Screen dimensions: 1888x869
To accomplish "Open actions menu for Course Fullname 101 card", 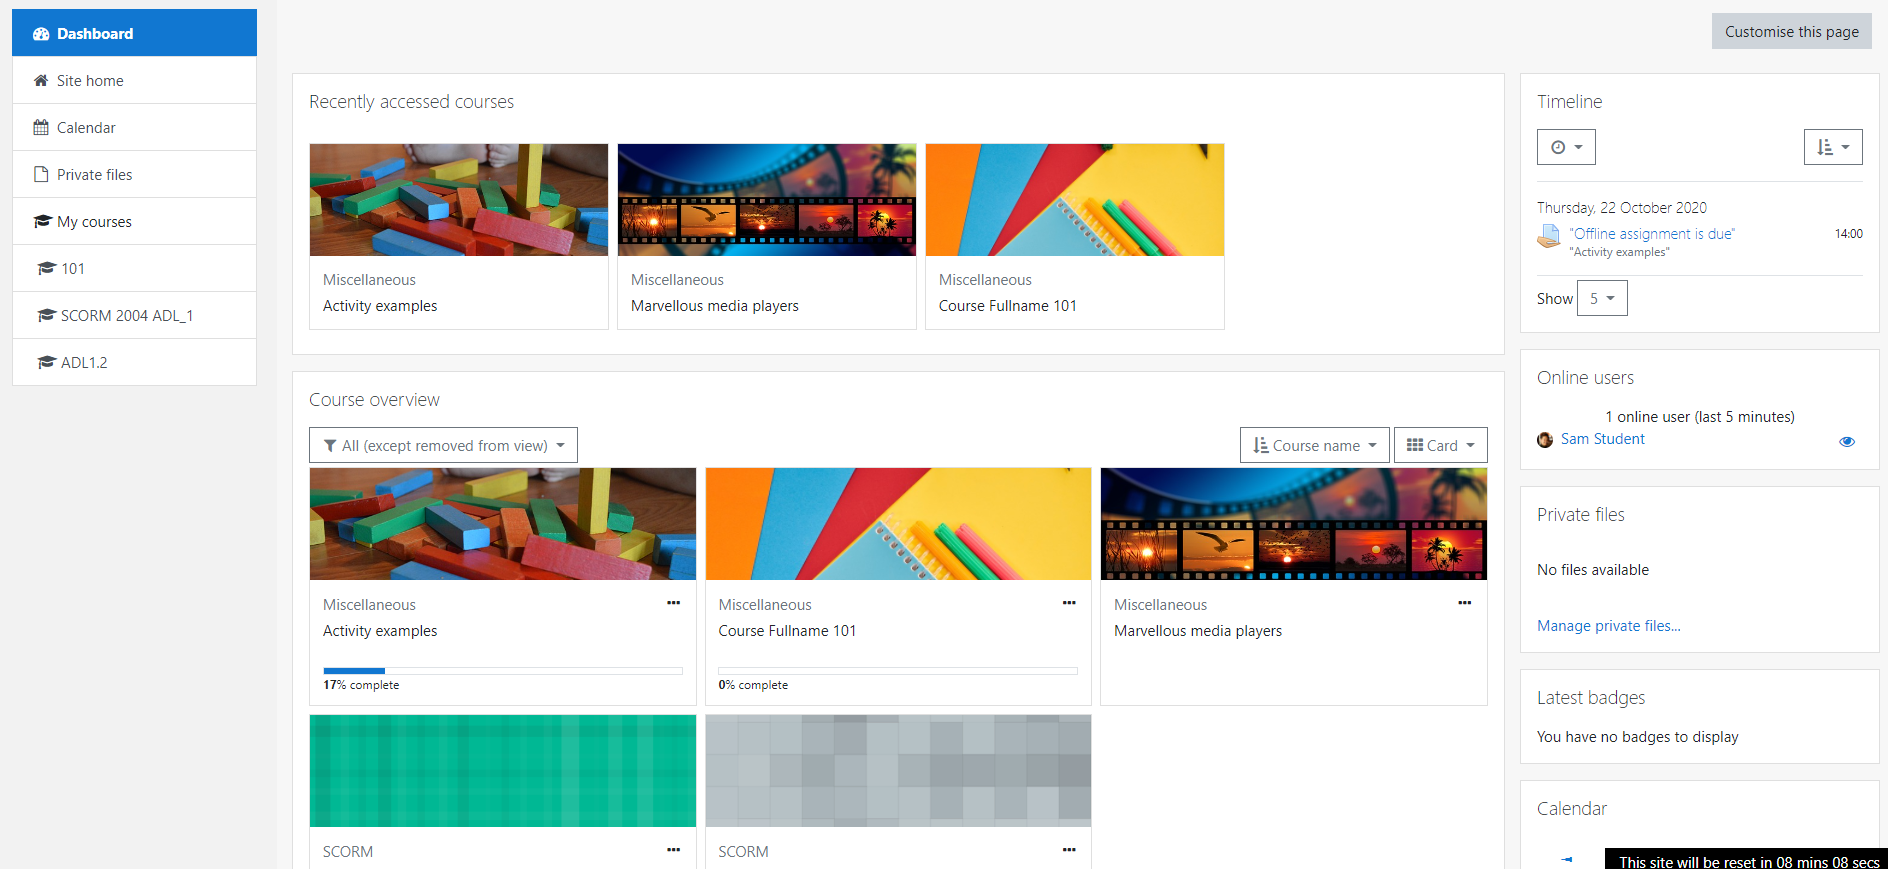I will click(x=1069, y=603).
